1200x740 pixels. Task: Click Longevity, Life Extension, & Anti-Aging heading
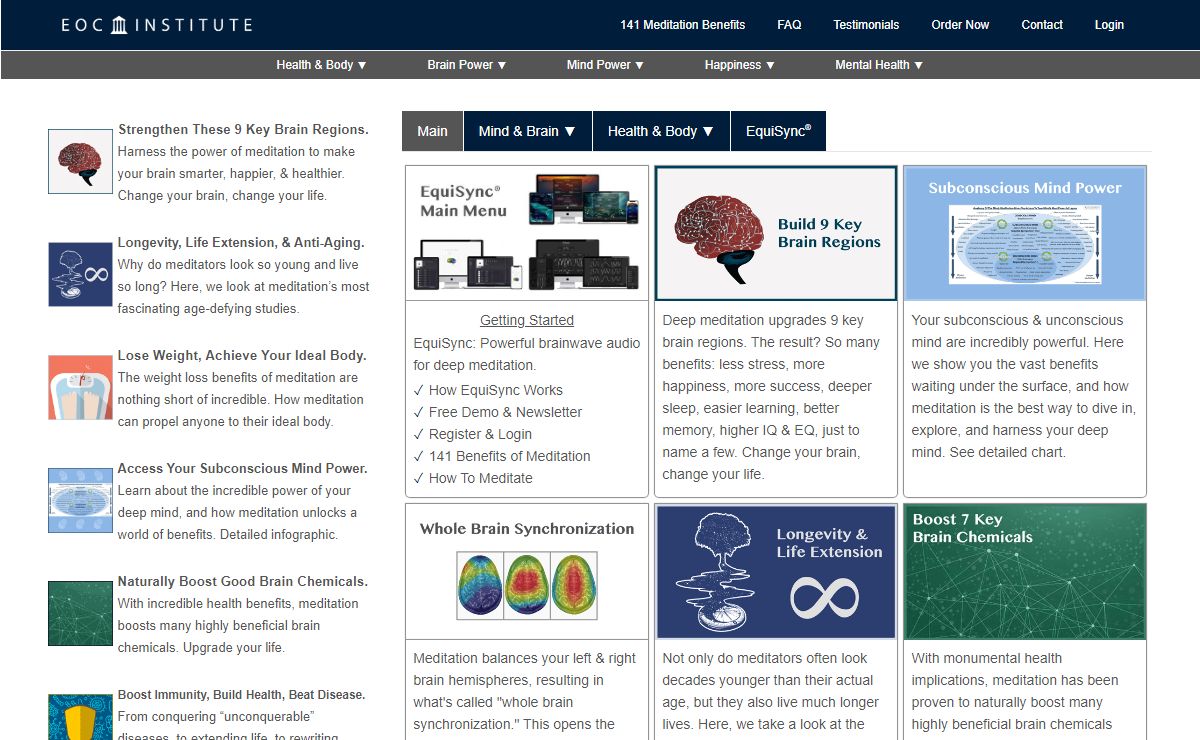click(x=241, y=243)
